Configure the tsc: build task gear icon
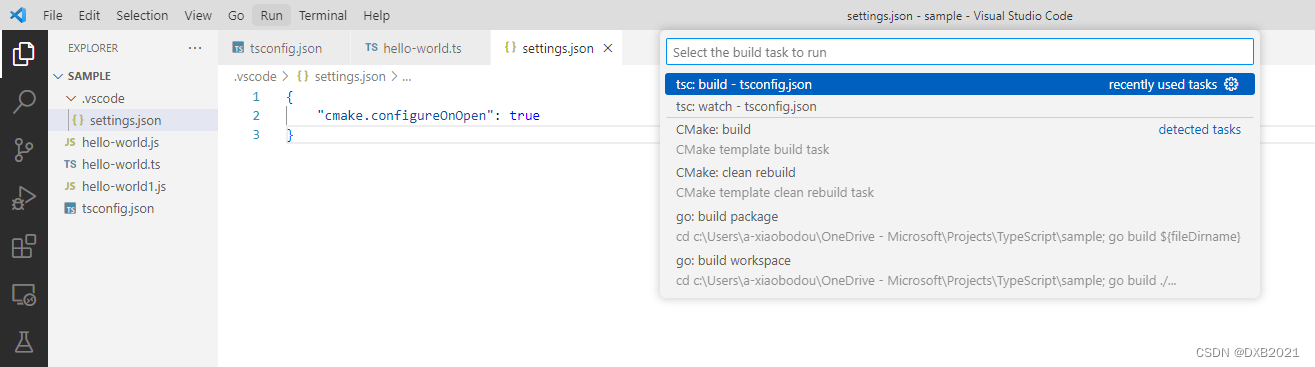Screen dimensions: 1315x367 pos(1231,84)
